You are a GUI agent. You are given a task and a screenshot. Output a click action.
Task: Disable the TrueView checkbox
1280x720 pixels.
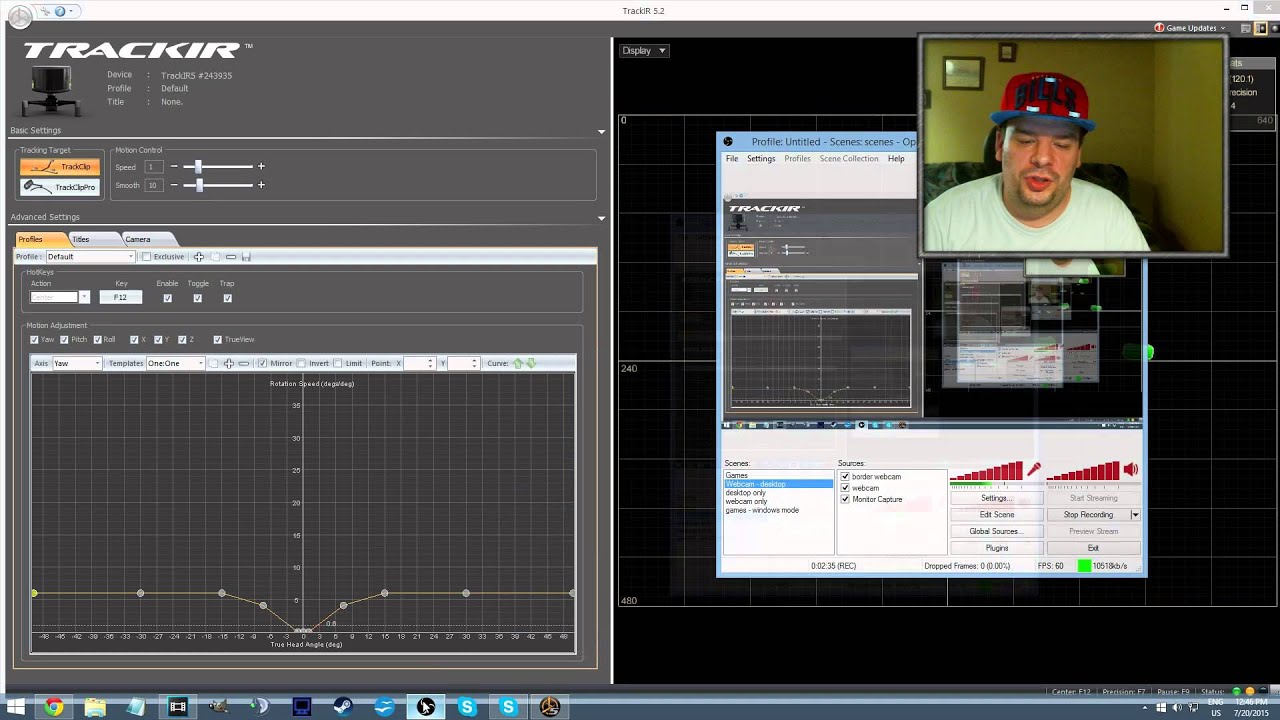point(217,340)
